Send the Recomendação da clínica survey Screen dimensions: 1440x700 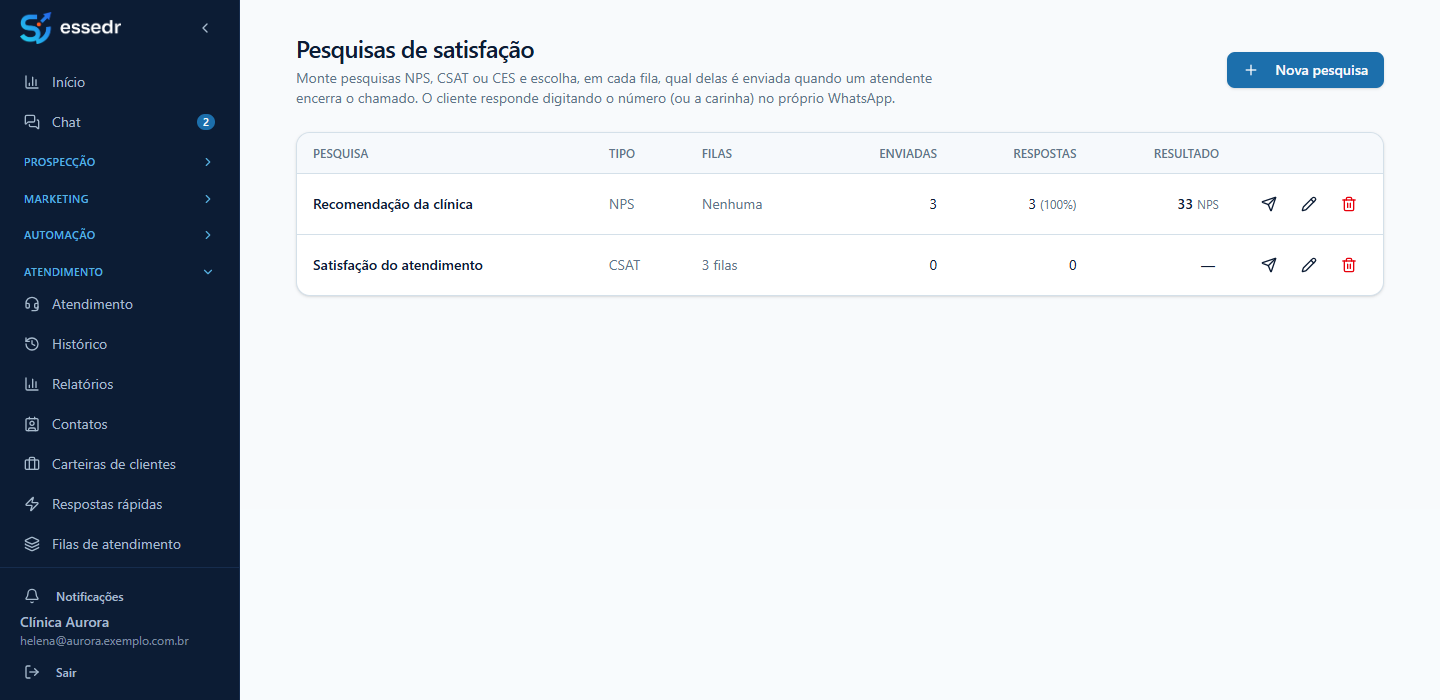1269,204
